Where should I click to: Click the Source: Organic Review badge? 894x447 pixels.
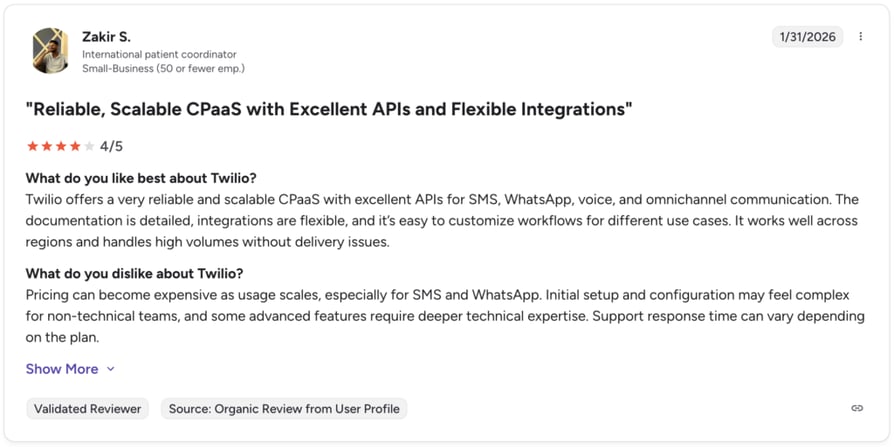284,409
